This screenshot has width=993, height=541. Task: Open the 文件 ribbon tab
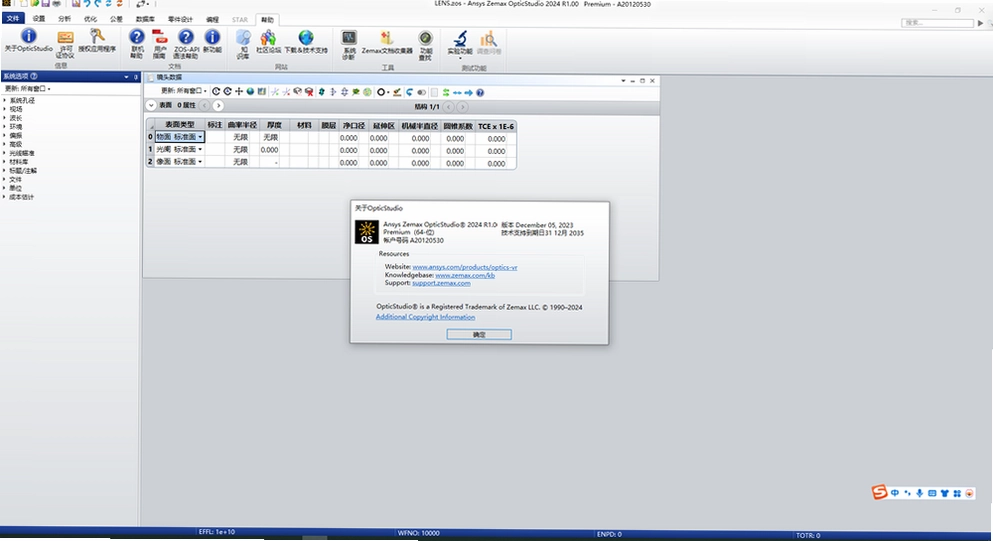pyautogui.click(x=13, y=19)
